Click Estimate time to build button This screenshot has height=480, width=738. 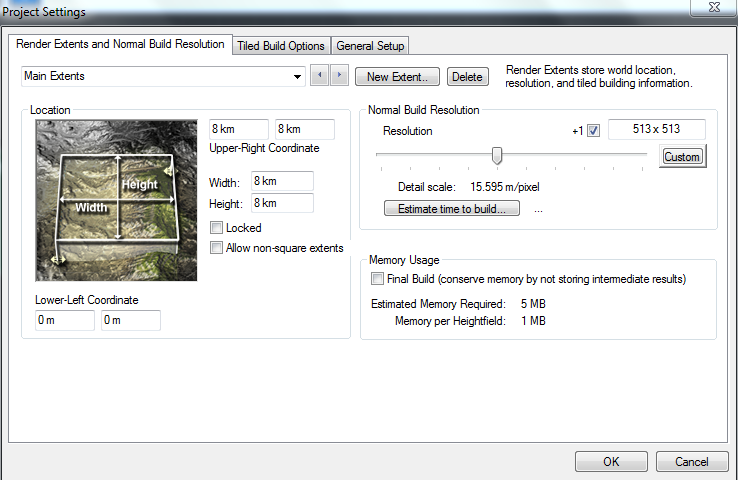tap(452, 208)
